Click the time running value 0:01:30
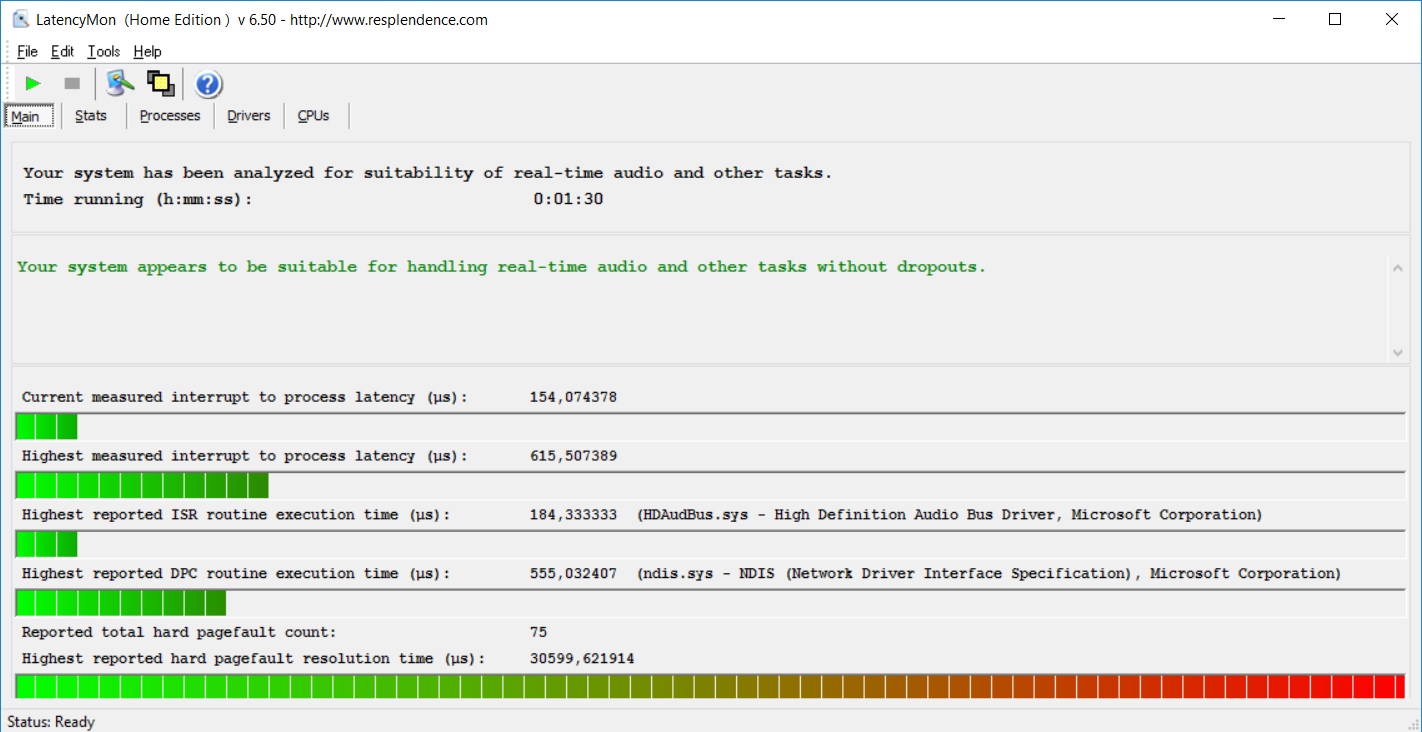This screenshot has height=732, width=1422. pyautogui.click(x=568, y=199)
